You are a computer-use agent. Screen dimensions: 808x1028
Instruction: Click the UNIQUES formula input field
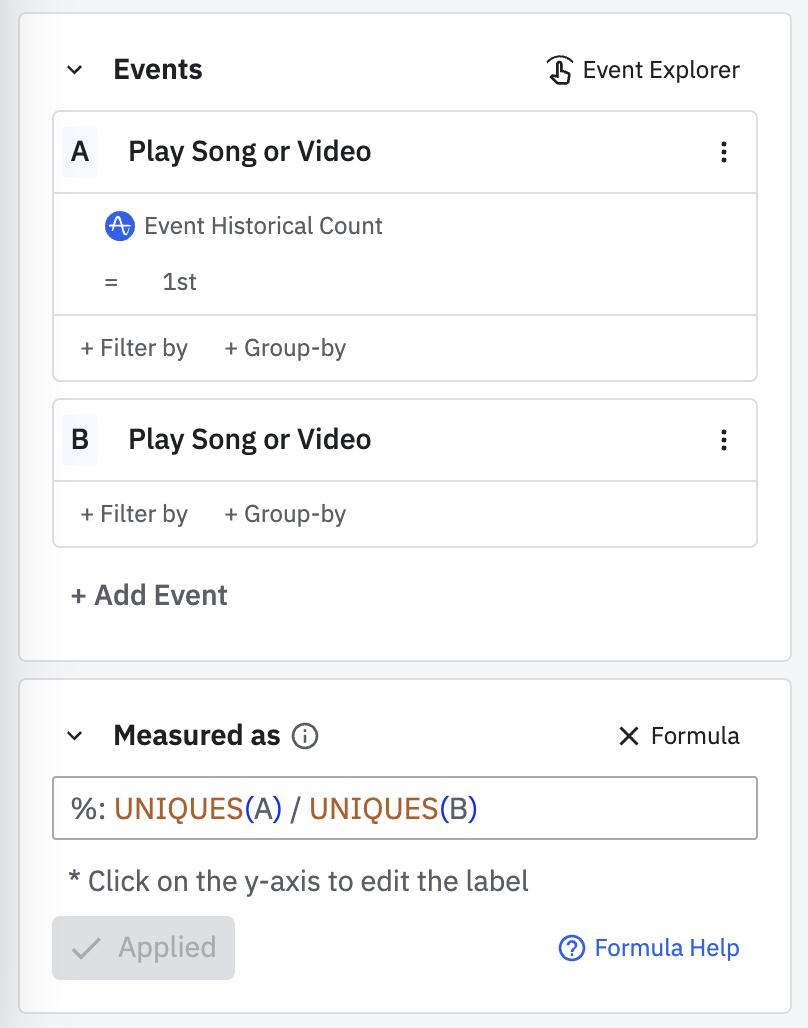click(404, 808)
